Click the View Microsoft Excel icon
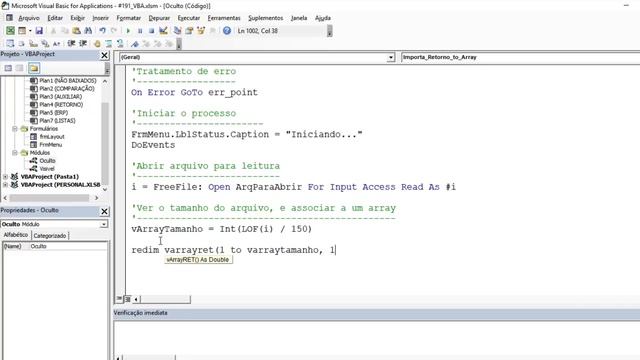Image resolution: width=640 pixels, height=360 pixels. [x=10, y=31]
